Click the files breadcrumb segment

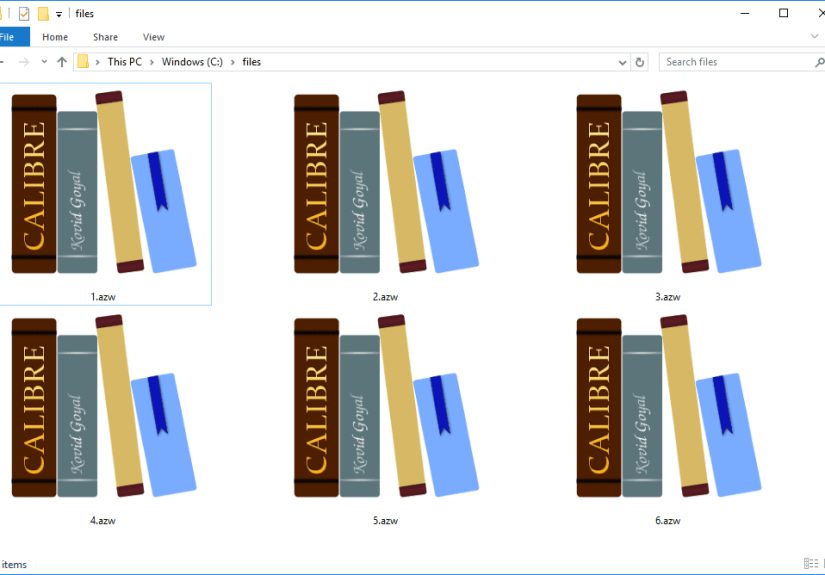pyautogui.click(x=251, y=62)
